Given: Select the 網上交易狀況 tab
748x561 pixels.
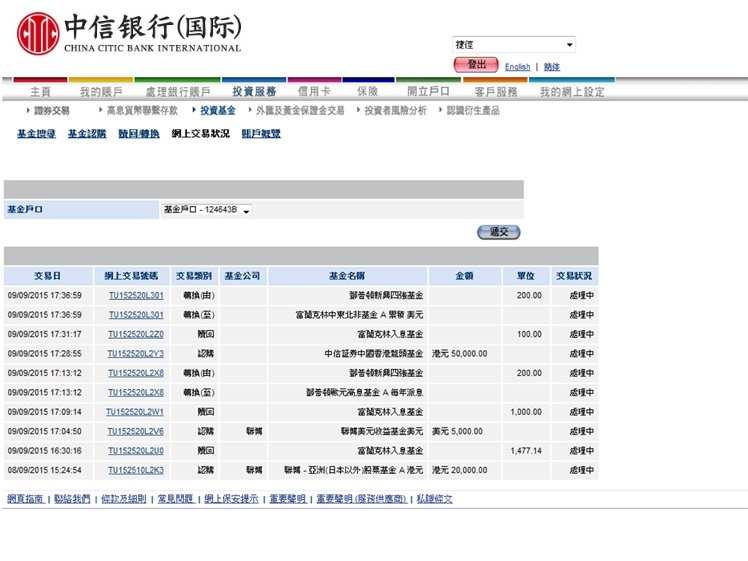Looking at the screenshot, I should pos(200,134).
